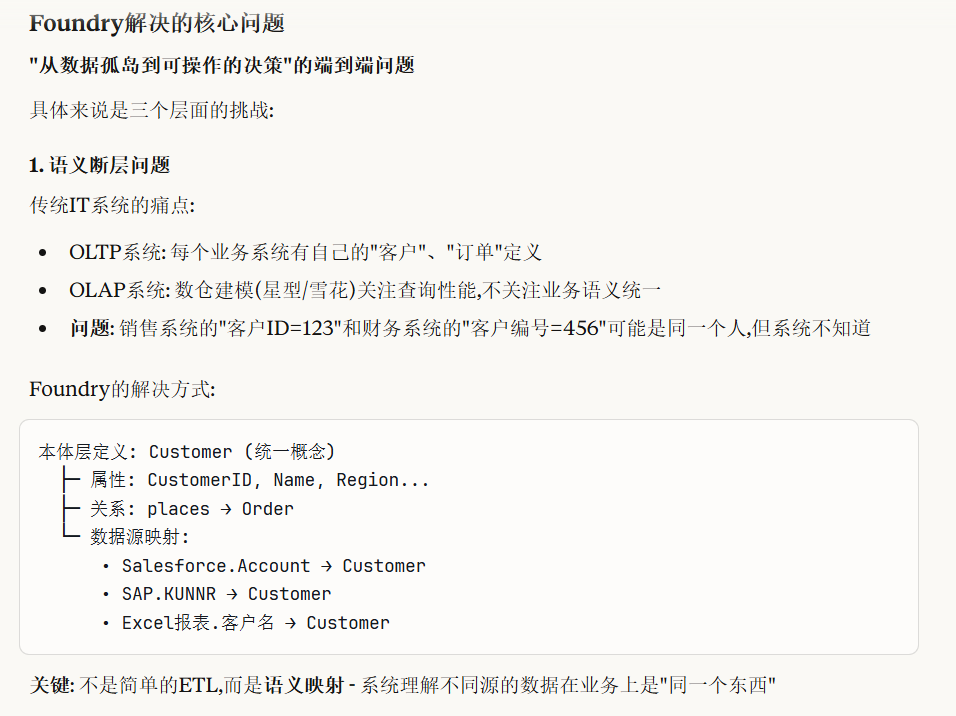956x716 pixels.
Task: Click the line "Foundry的解决方式"
Action: click(122, 389)
